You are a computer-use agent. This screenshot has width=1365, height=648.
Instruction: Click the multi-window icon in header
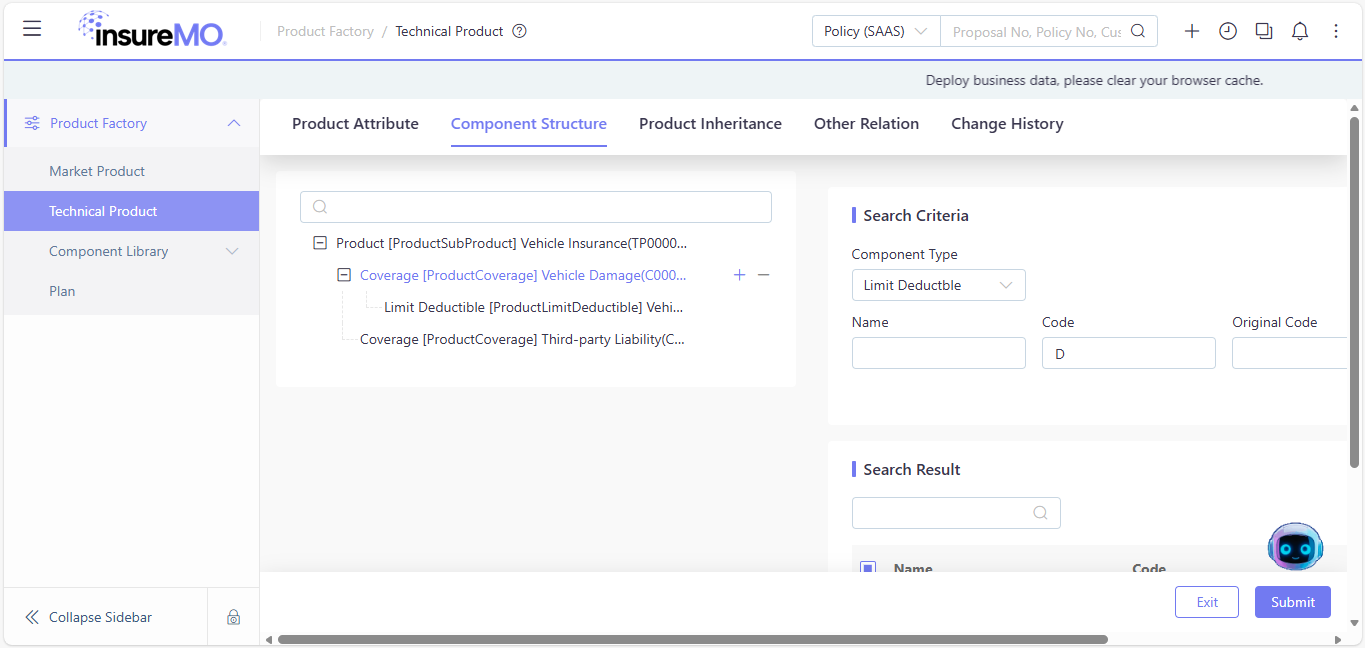[1264, 31]
